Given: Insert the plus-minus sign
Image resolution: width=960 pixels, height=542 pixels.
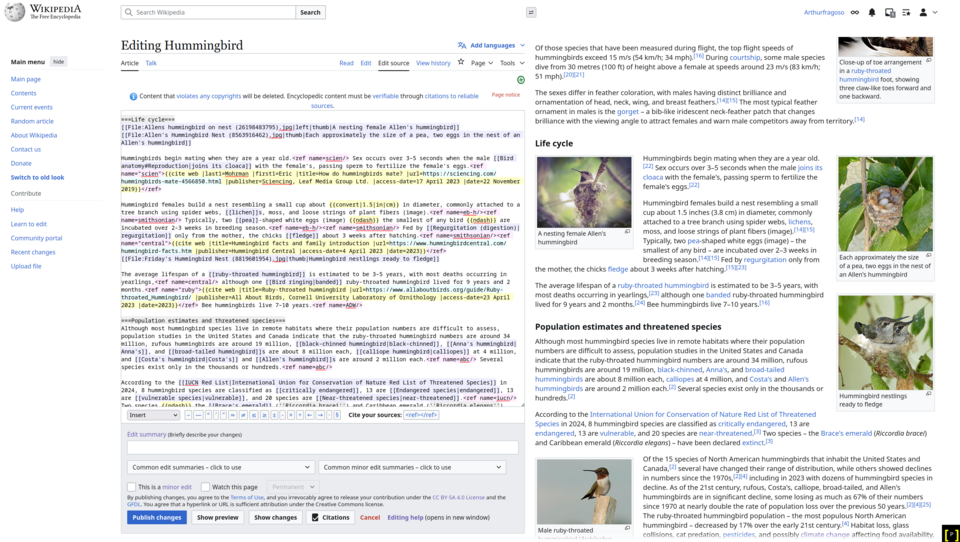Looking at the screenshot, I should click(x=274, y=415).
